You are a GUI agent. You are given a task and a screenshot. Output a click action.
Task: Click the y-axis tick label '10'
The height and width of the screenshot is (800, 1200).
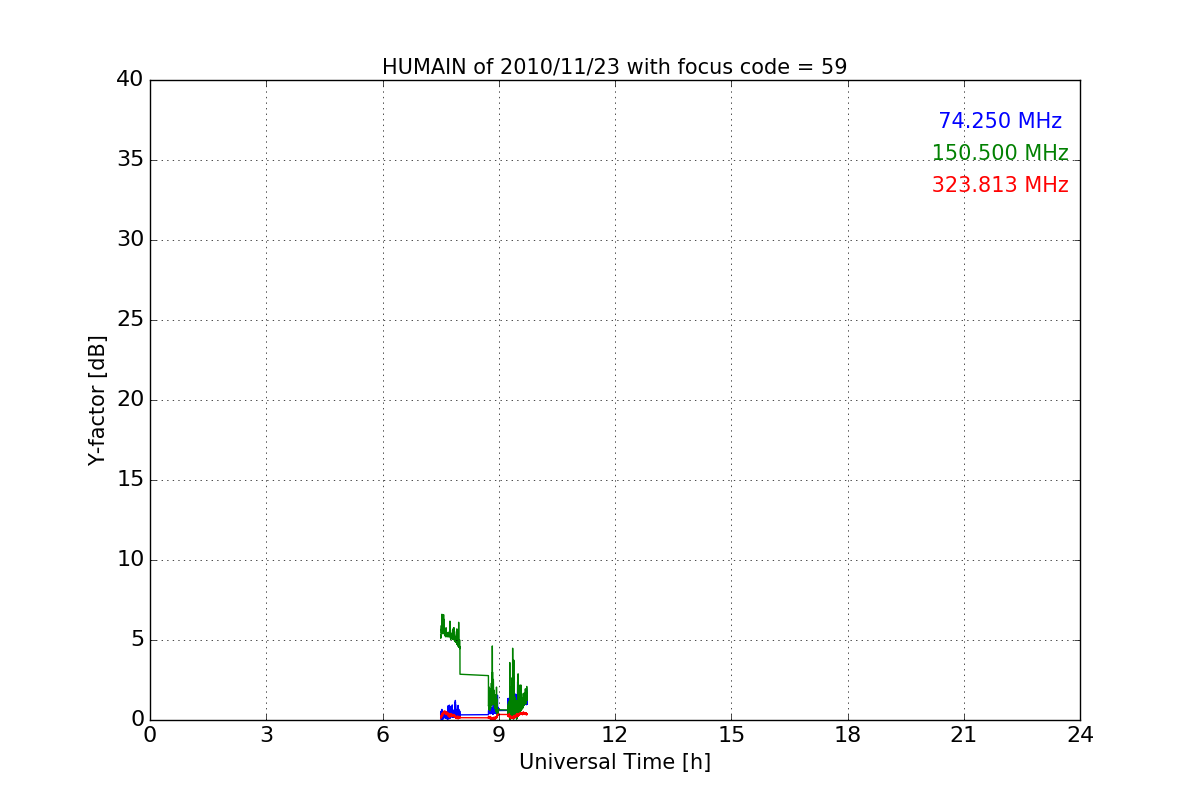[x=130, y=560]
